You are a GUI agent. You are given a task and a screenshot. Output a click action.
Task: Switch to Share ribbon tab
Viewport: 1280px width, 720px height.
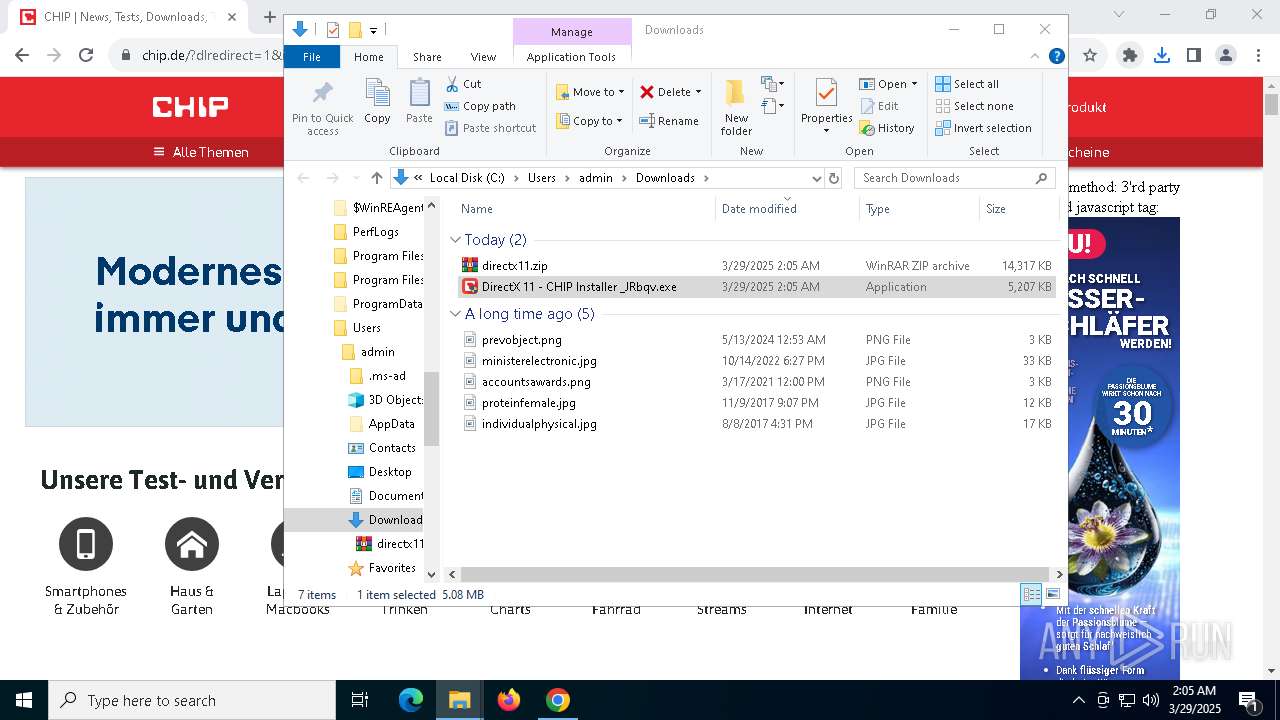[427, 57]
